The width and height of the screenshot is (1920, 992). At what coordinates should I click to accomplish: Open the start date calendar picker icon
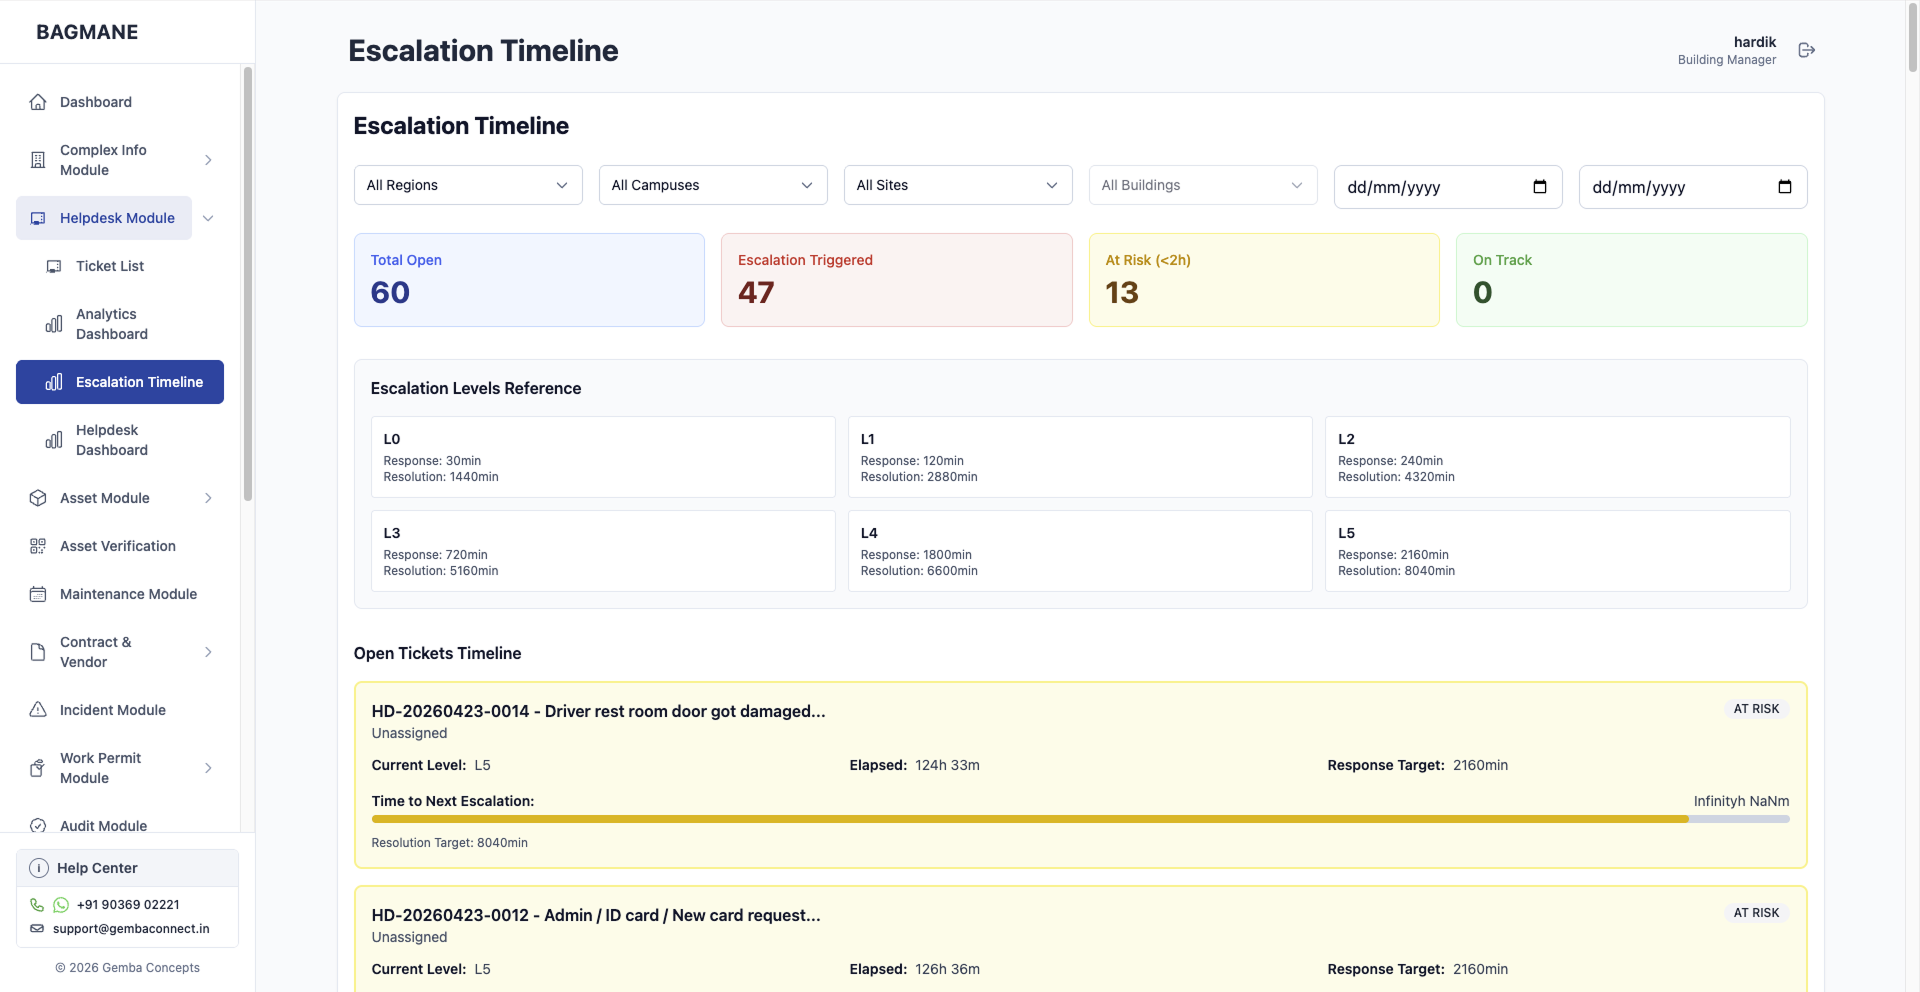coord(1540,187)
